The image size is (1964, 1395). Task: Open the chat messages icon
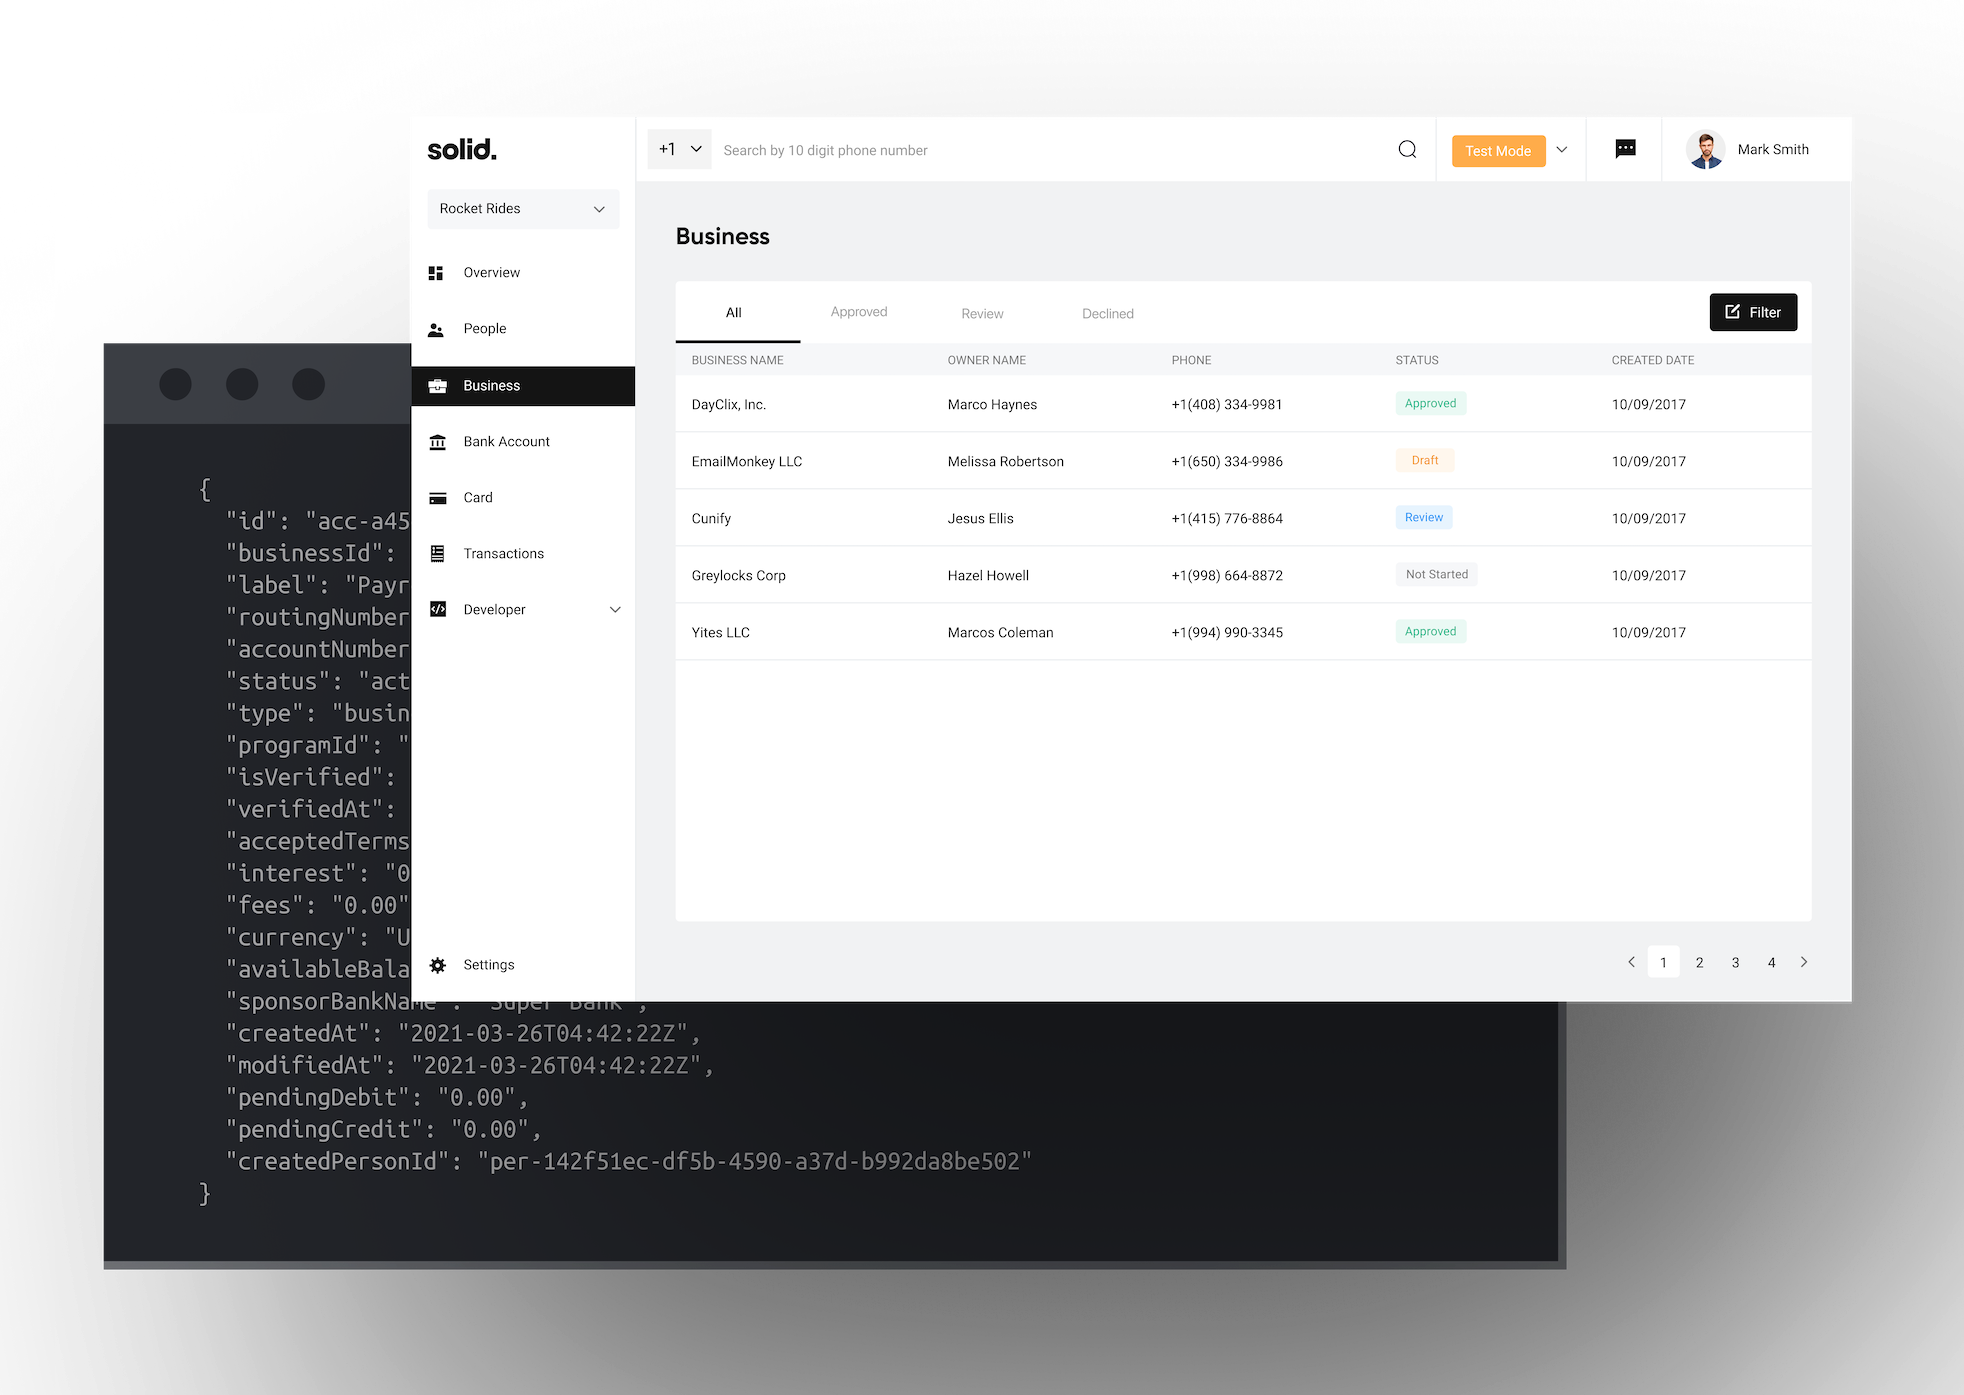click(x=1625, y=150)
